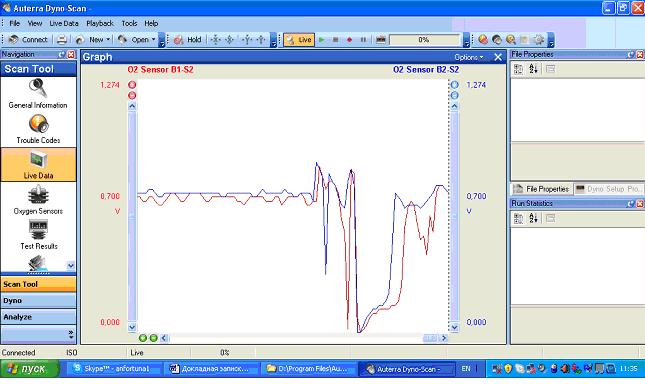Click the playback progress bar showing 0%
645x384 pixels.
[x=424, y=40]
